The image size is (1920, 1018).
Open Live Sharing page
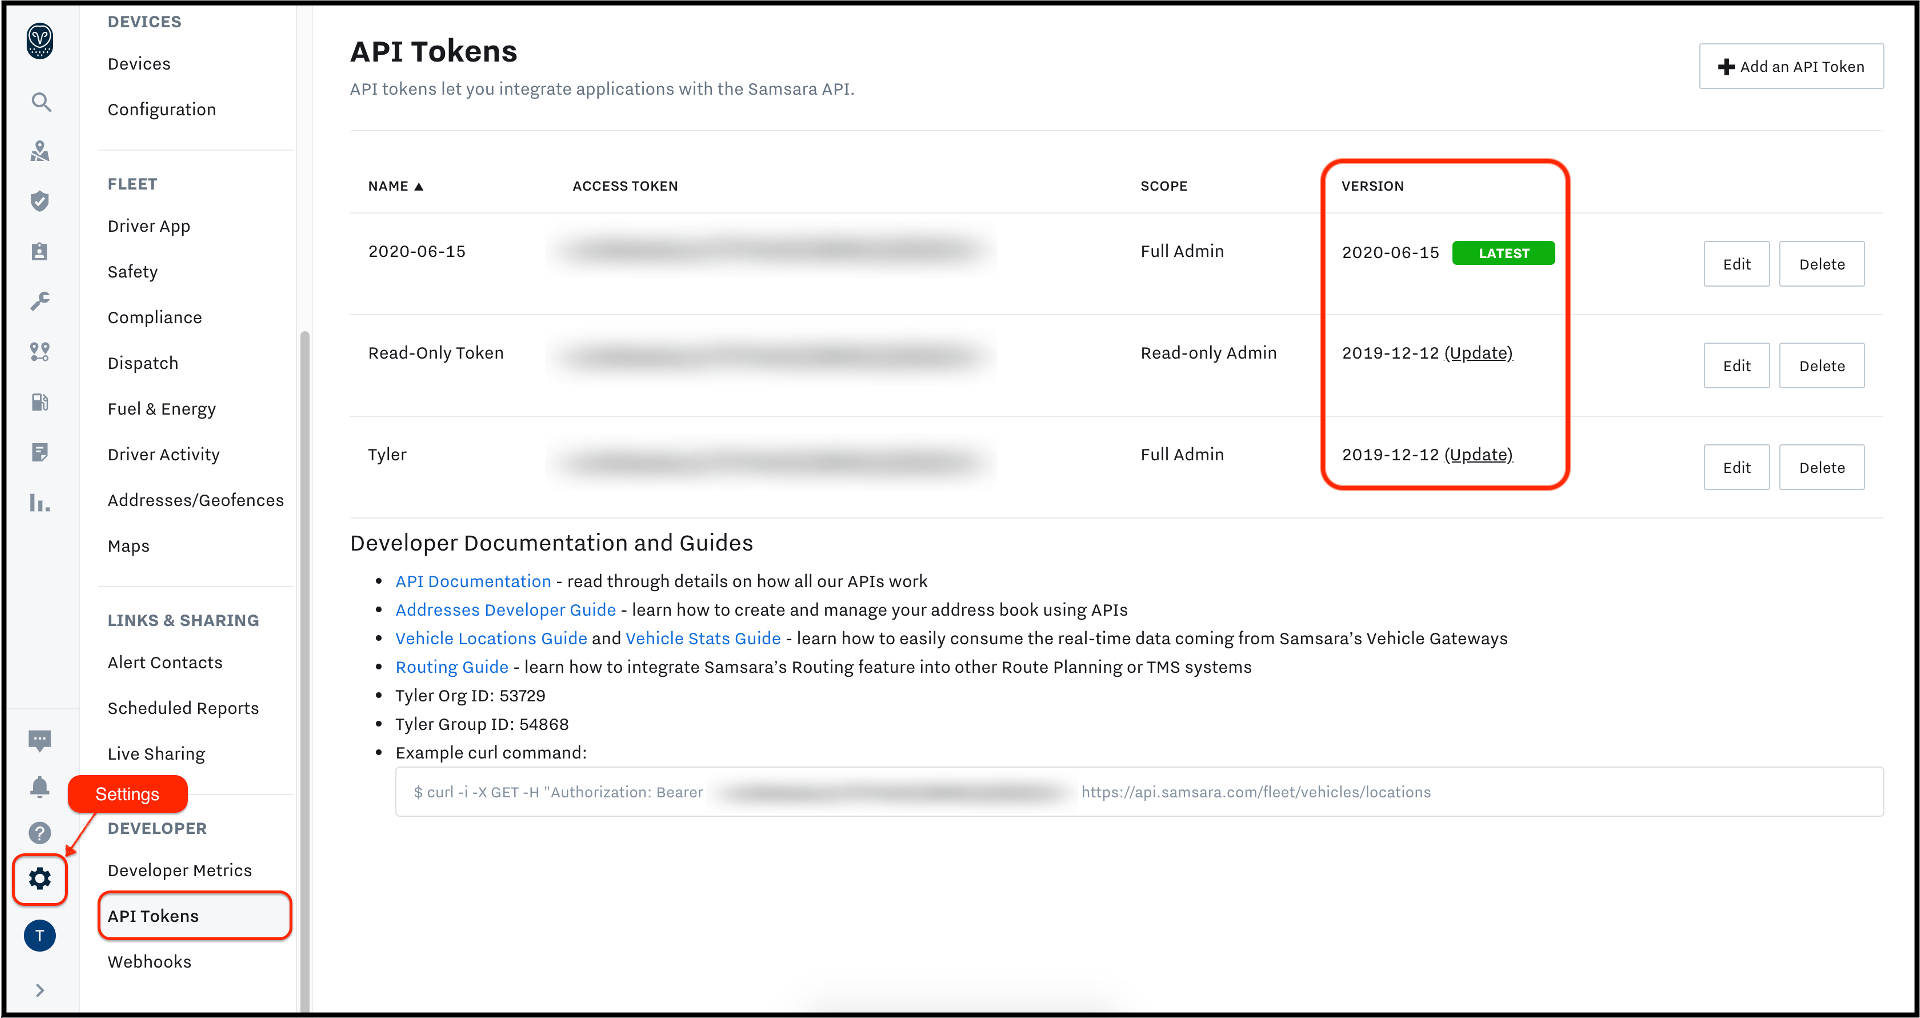click(156, 754)
